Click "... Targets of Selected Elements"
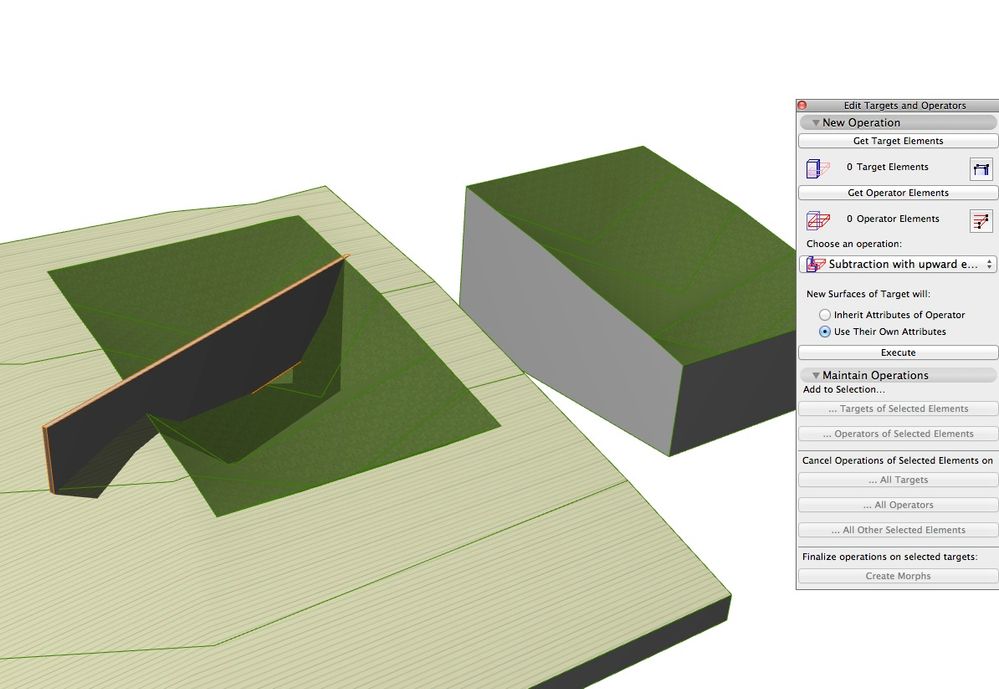 click(897, 408)
